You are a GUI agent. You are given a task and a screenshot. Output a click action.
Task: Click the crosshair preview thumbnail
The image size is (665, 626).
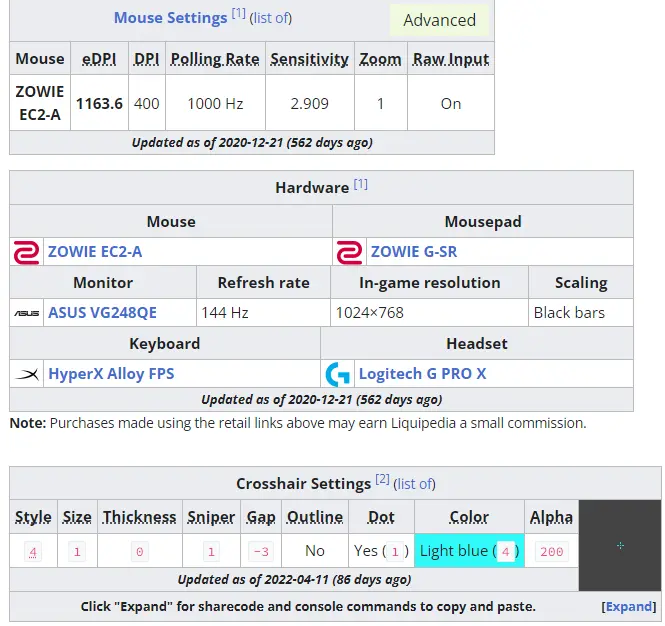[x=620, y=546]
